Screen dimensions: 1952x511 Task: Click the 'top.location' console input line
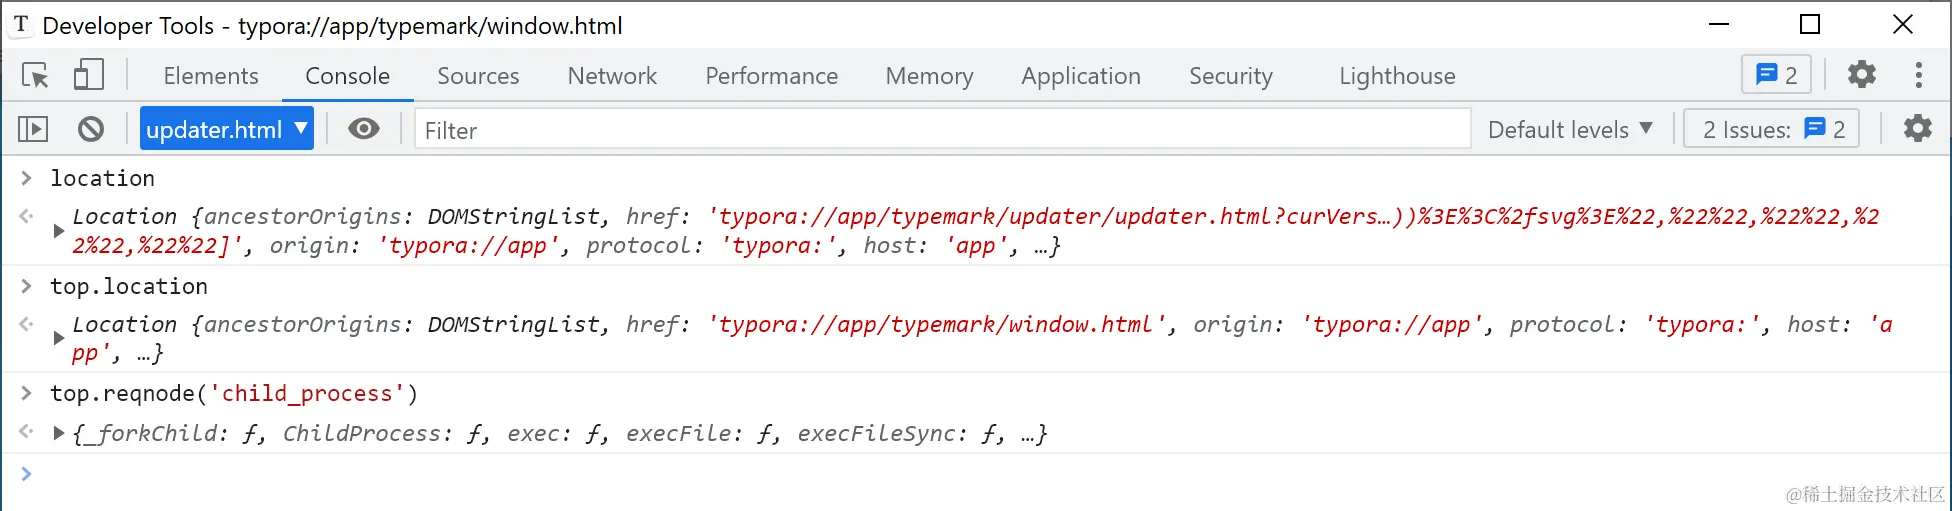tap(129, 286)
